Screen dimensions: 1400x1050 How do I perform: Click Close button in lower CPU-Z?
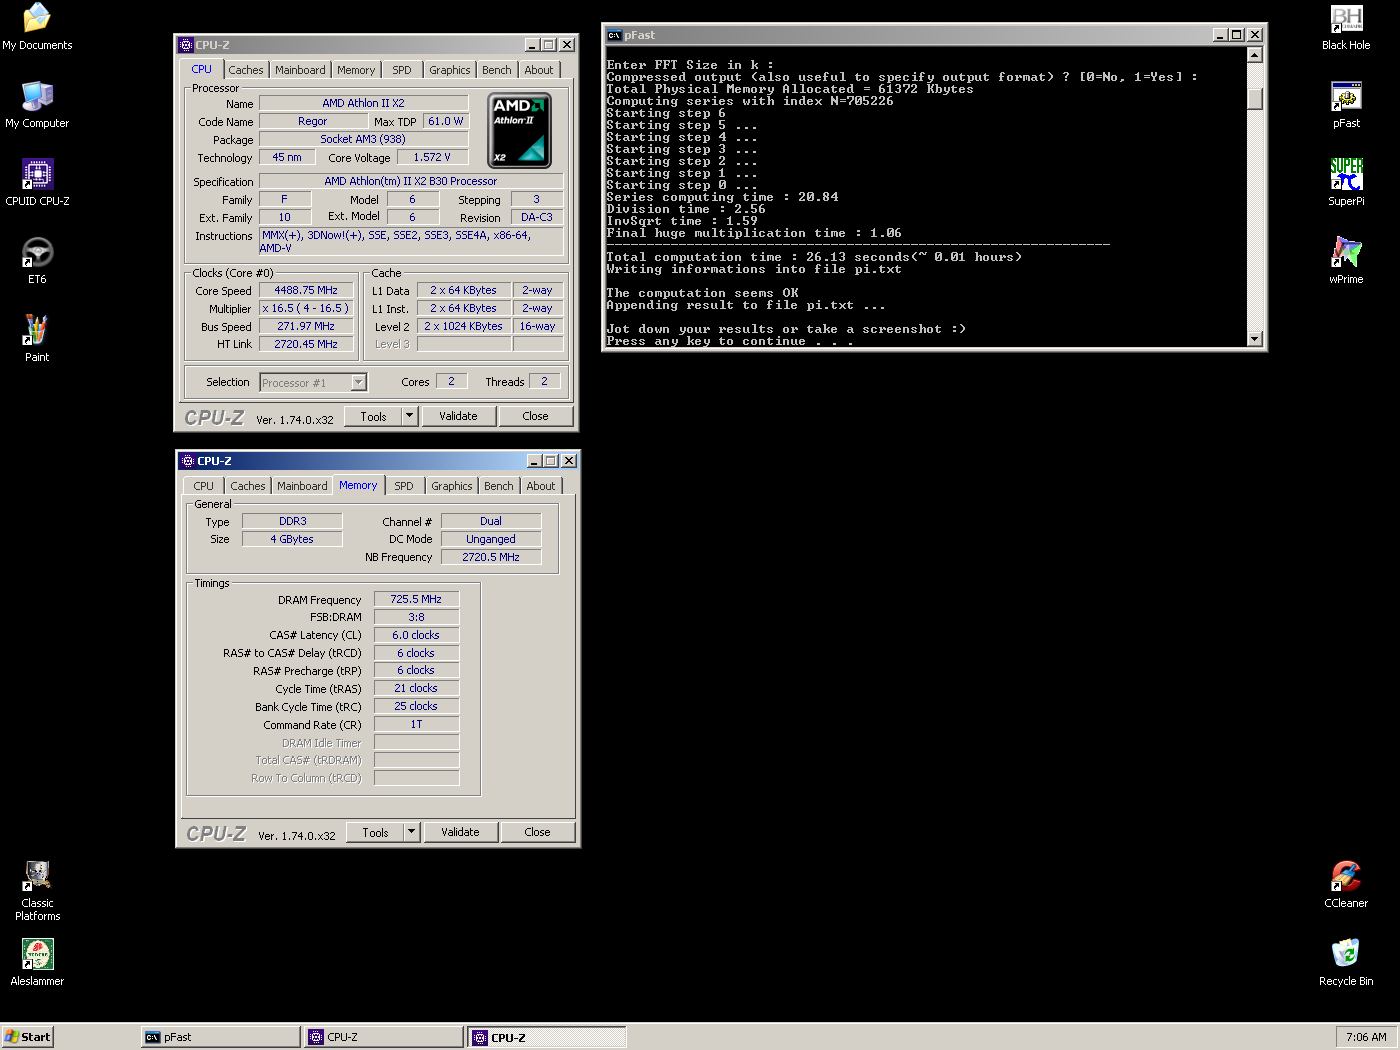(538, 832)
